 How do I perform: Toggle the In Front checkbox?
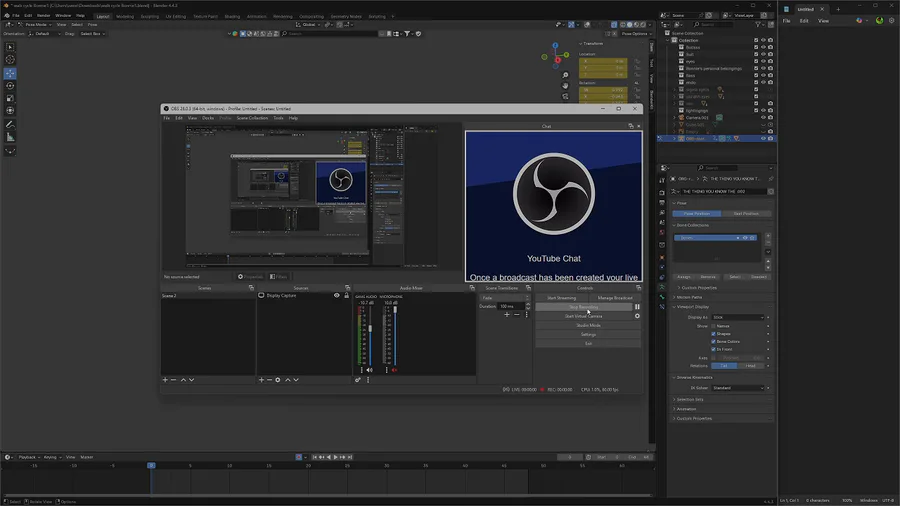[713, 349]
